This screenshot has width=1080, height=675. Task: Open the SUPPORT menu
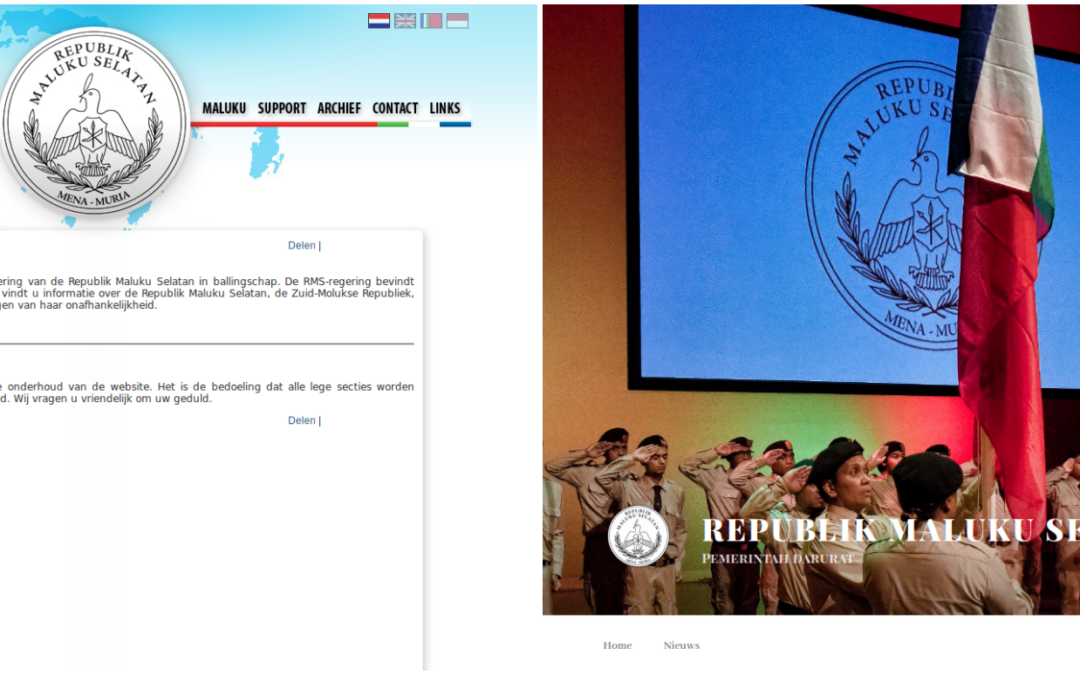[282, 108]
